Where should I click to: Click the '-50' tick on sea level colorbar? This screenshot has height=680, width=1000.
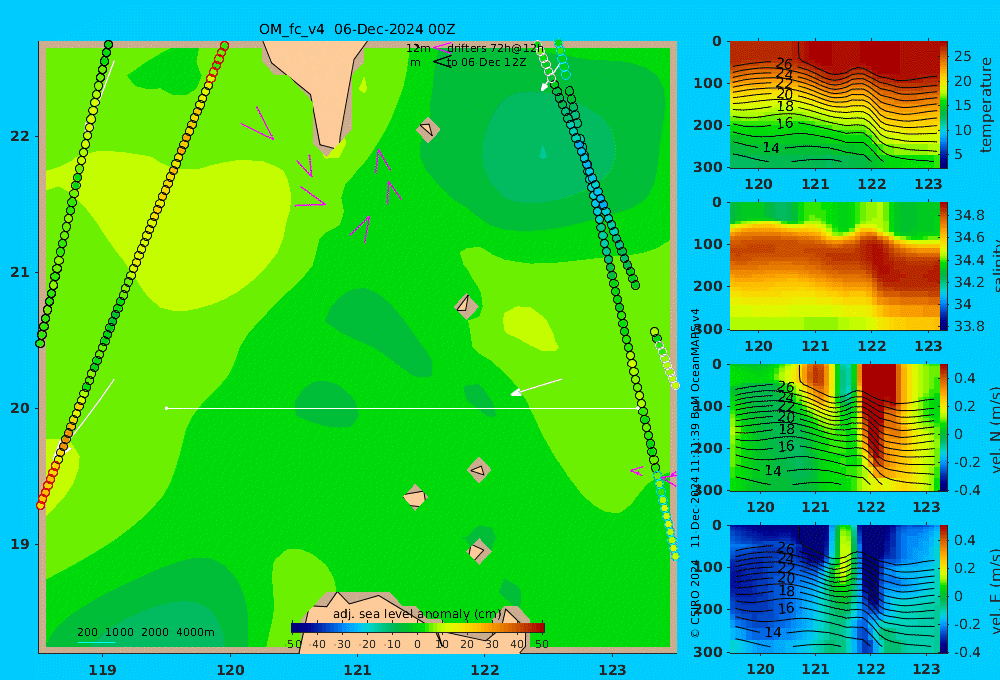tap(294, 644)
